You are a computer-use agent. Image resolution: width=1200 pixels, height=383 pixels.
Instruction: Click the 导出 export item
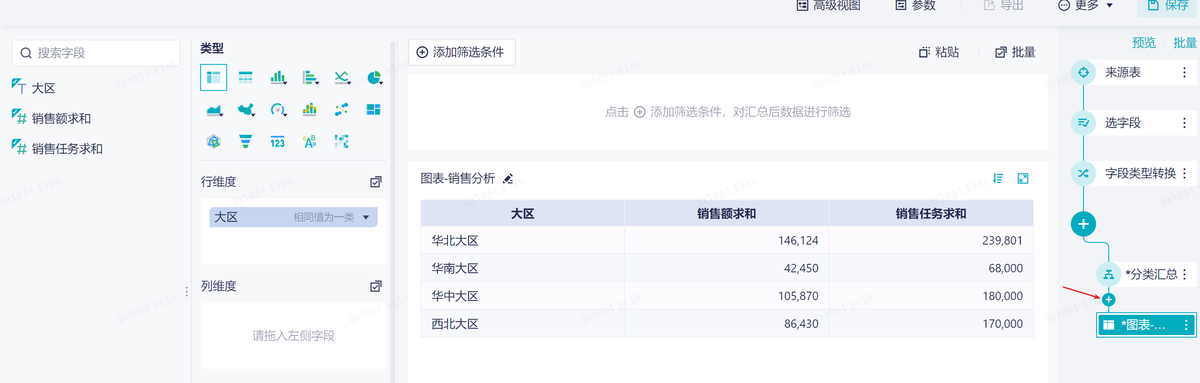pos(1003,5)
